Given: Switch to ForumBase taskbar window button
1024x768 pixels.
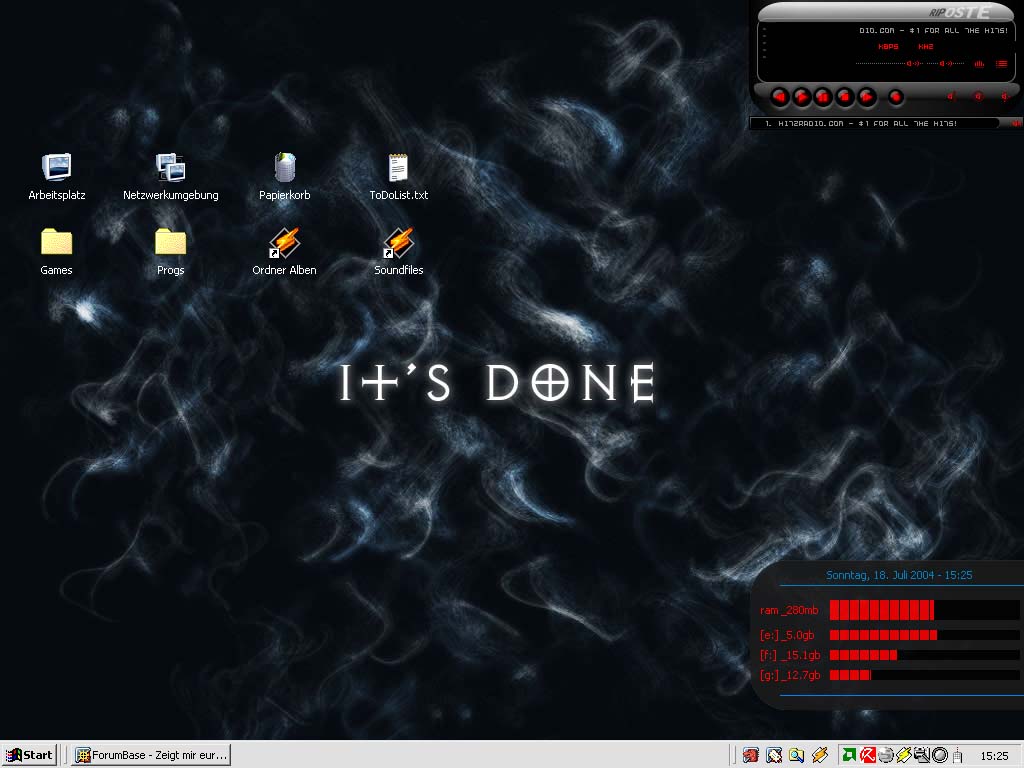Looking at the screenshot, I should (x=151, y=755).
